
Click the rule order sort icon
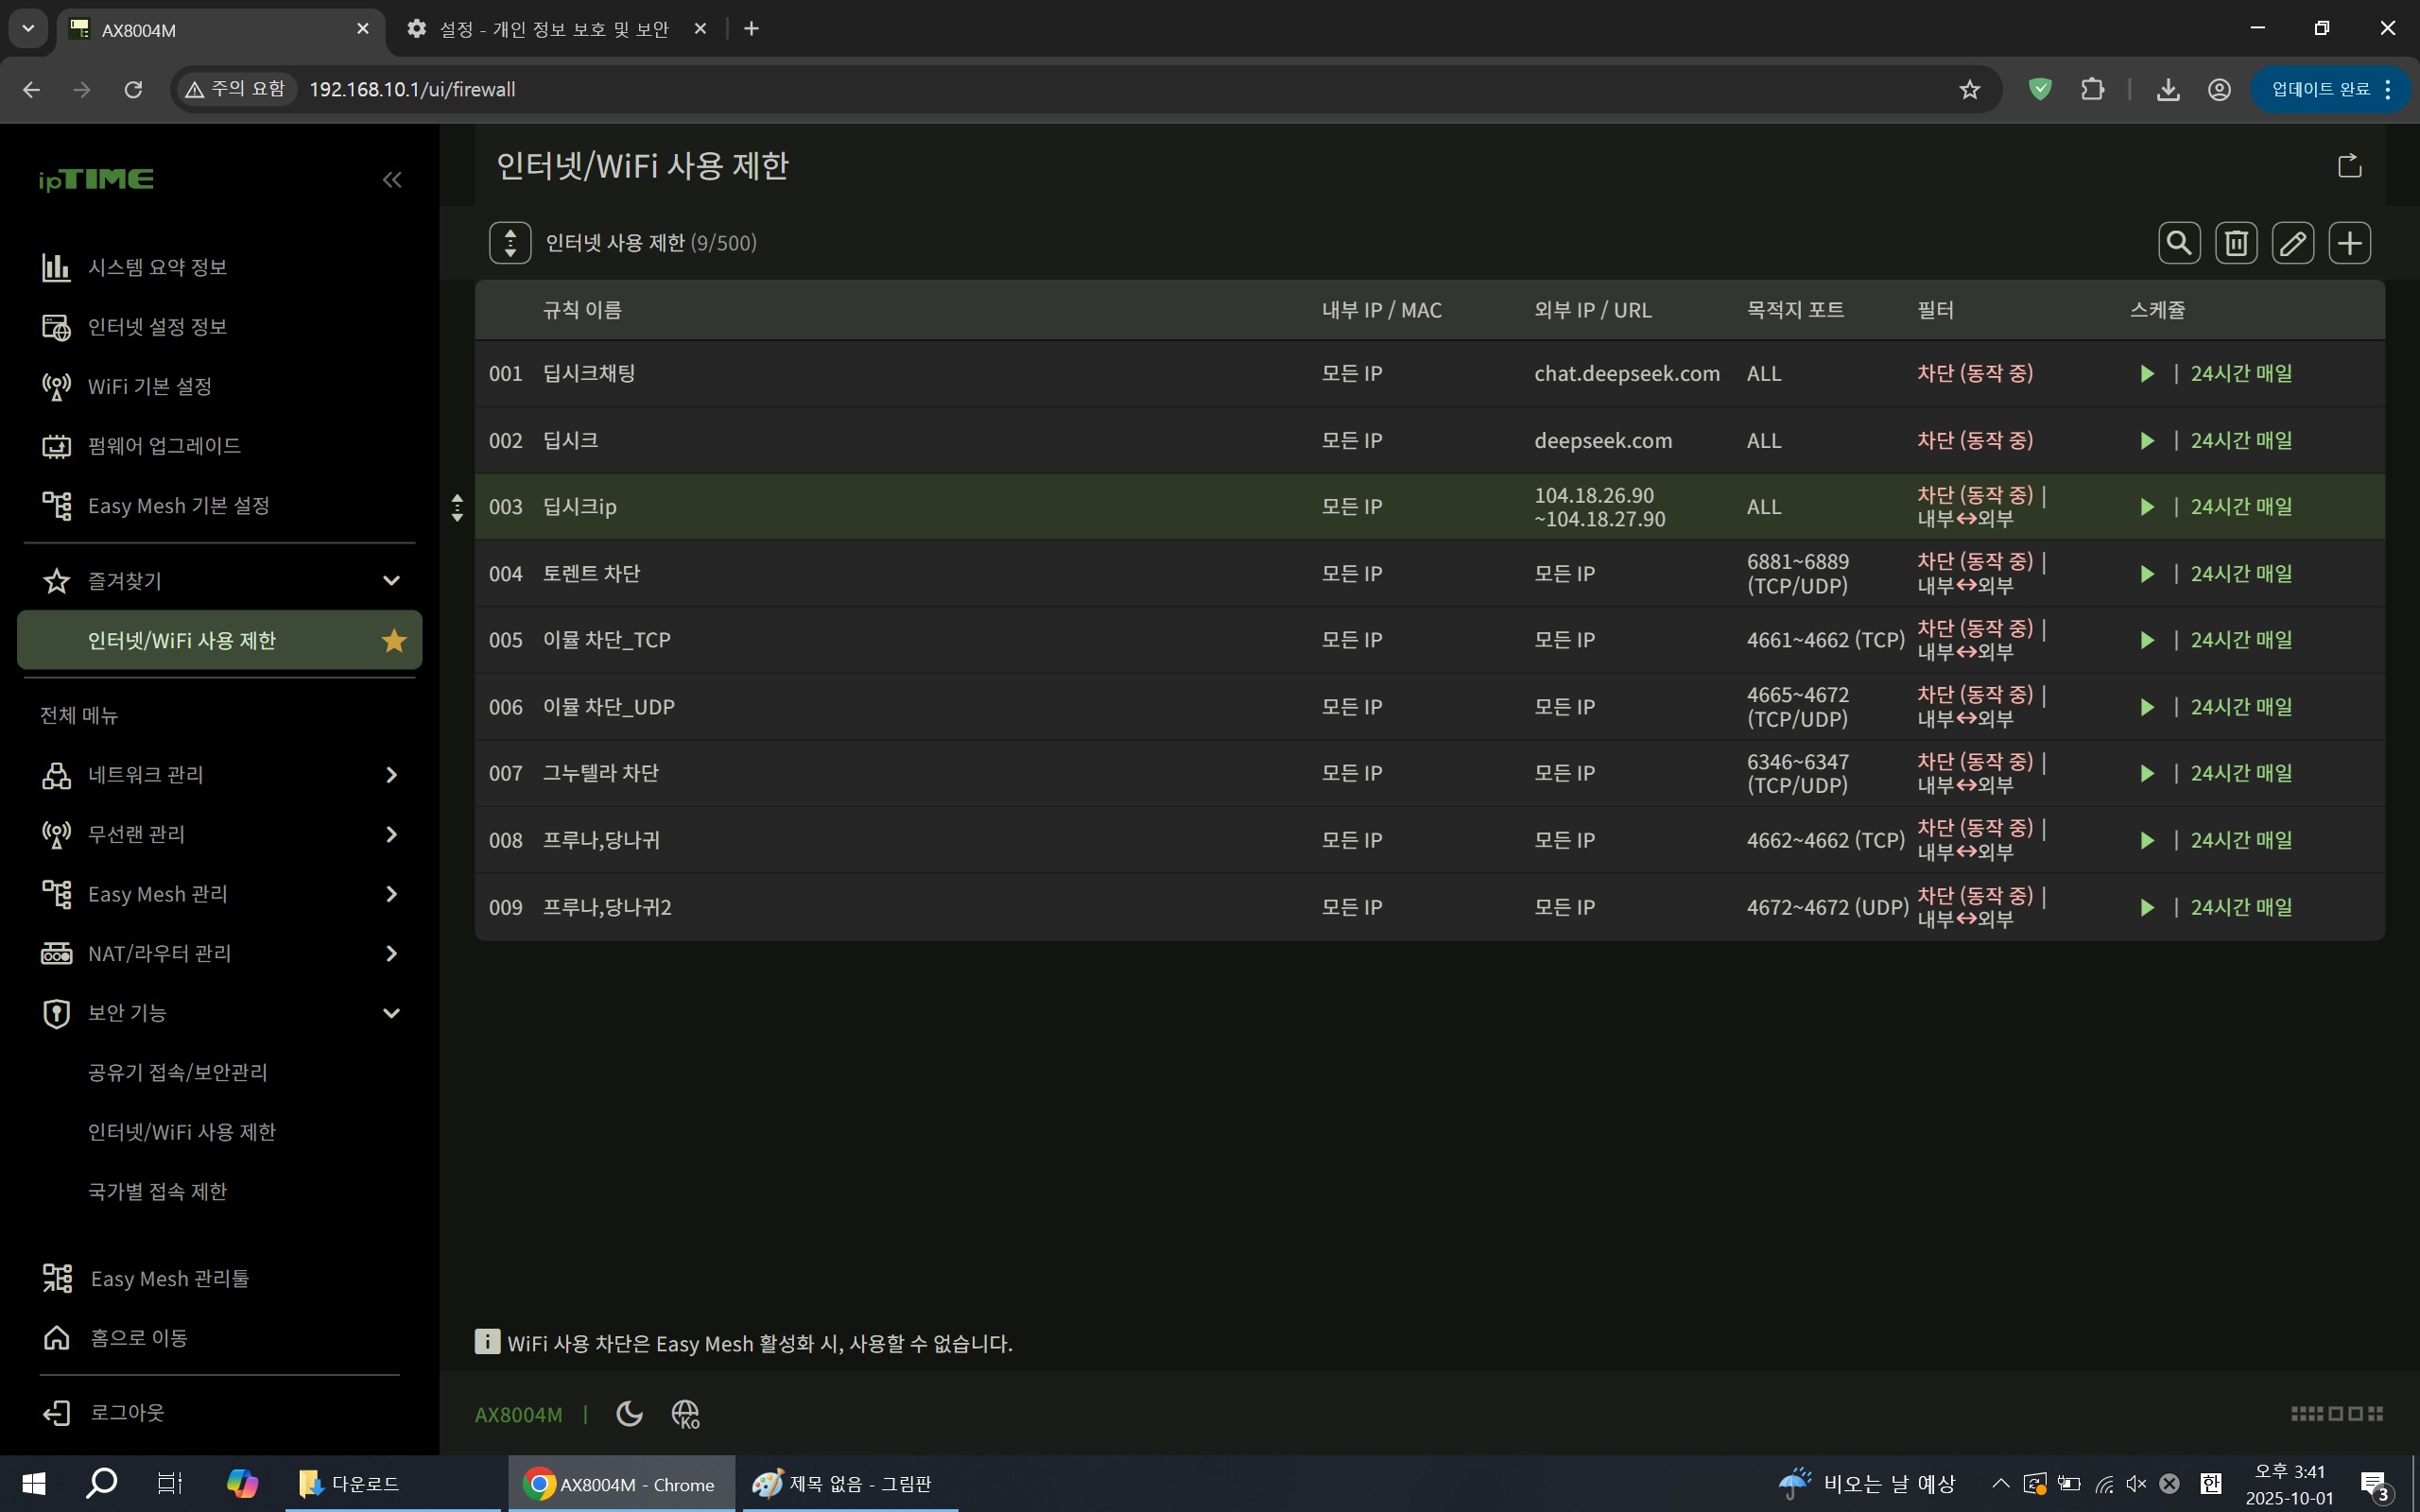(510, 243)
